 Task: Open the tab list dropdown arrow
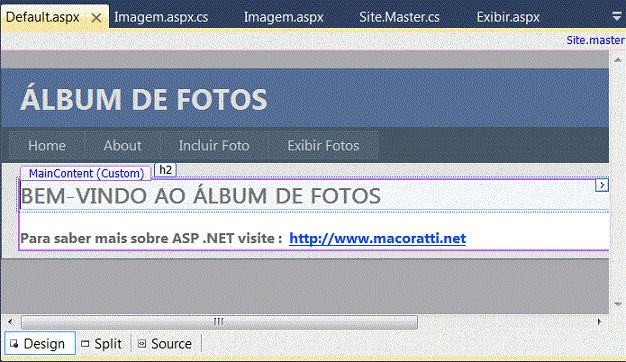click(617, 16)
